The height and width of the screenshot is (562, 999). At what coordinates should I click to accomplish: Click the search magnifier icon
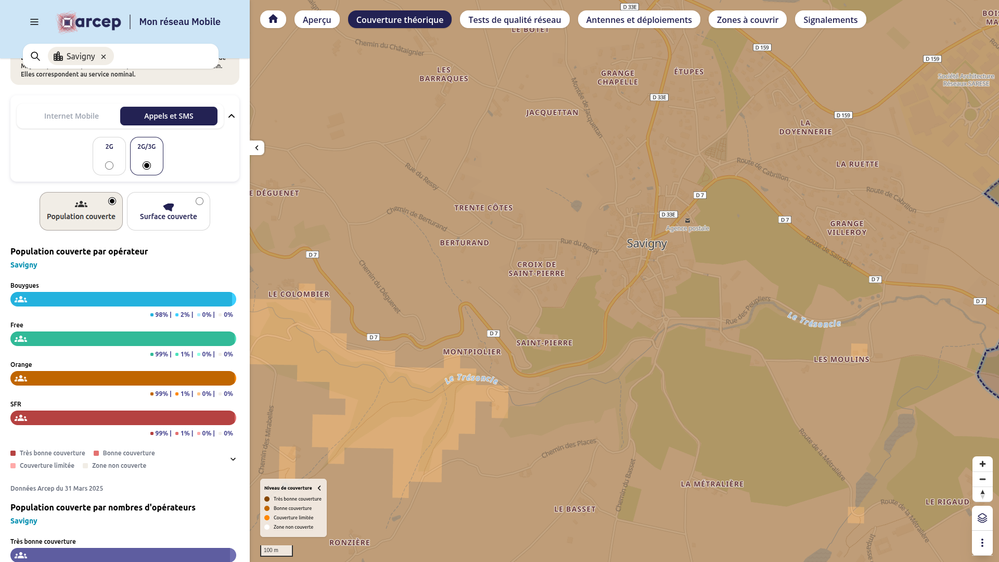[x=36, y=57]
